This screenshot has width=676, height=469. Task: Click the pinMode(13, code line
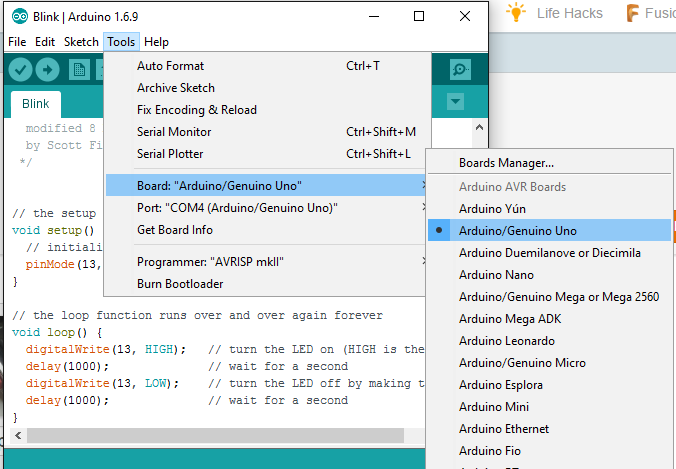point(63,264)
